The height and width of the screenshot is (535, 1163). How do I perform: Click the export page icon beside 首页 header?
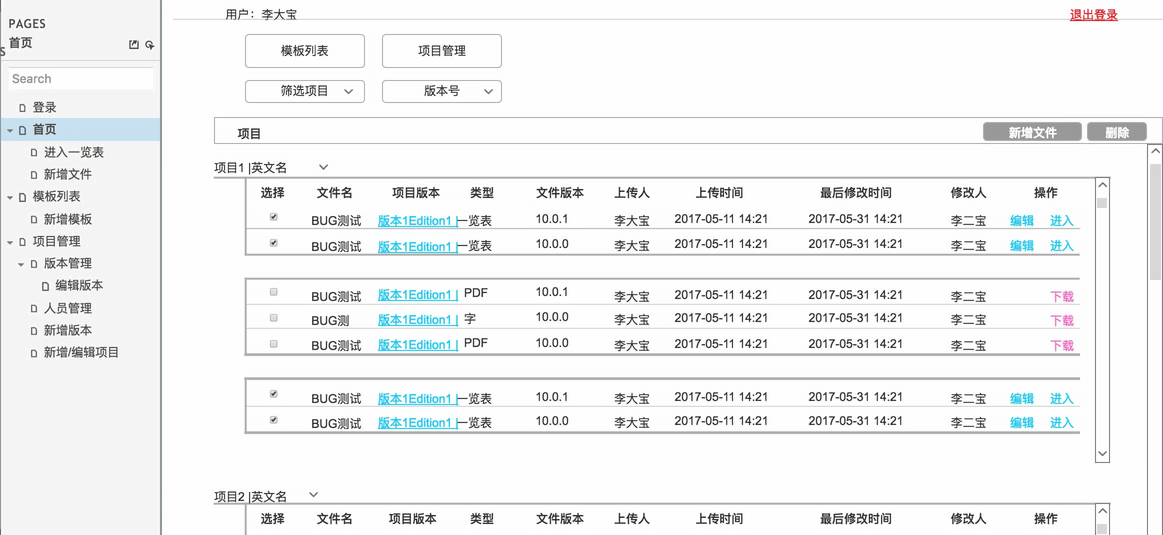pos(134,44)
